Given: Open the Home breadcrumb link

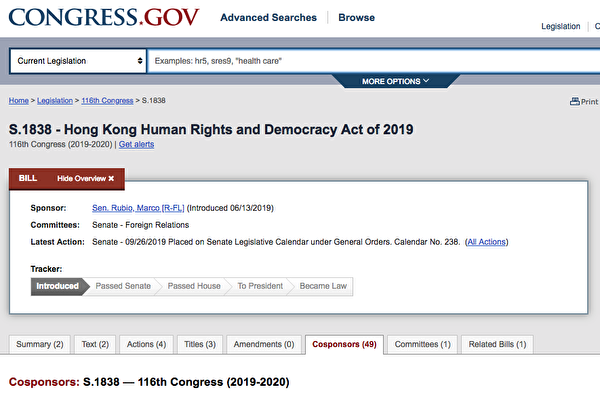Looking at the screenshot, I should click(18, 101).
